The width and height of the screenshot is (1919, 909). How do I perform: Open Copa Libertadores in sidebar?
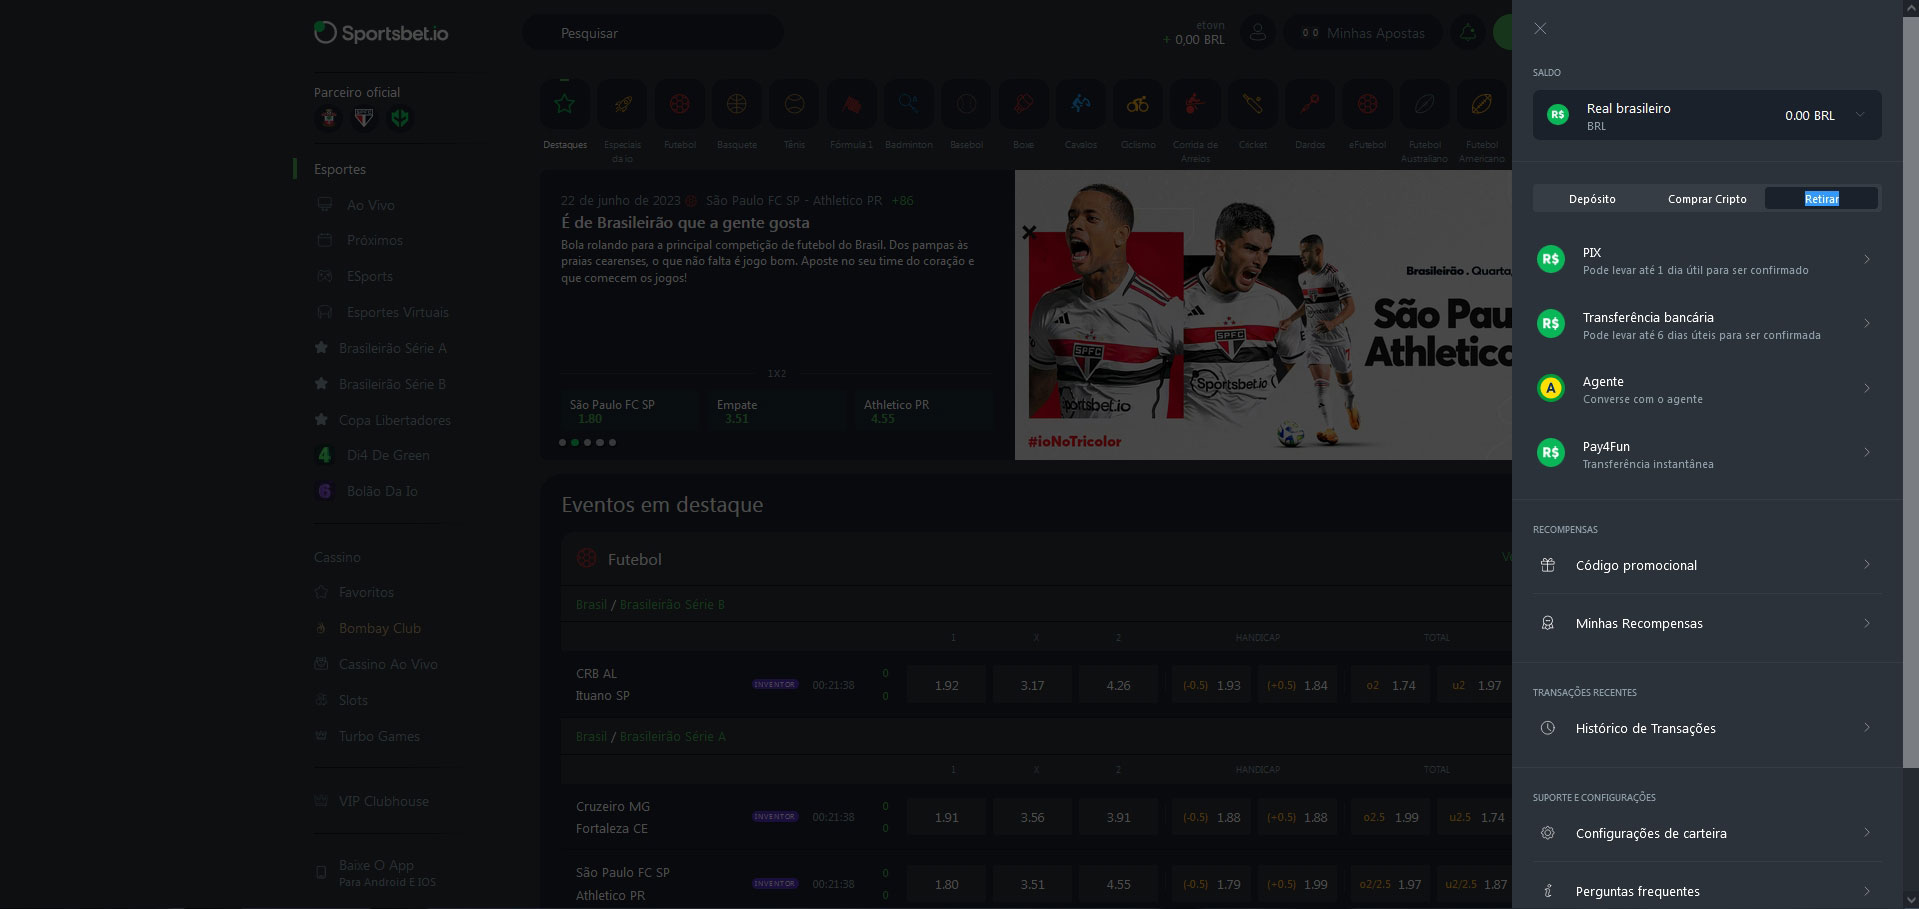[x=395, y=420]
